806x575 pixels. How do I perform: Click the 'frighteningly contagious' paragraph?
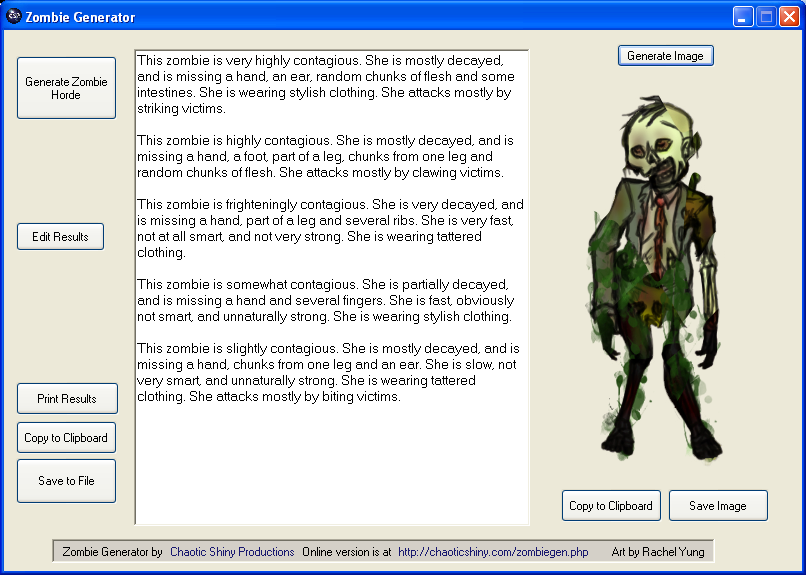coord(331,228)
